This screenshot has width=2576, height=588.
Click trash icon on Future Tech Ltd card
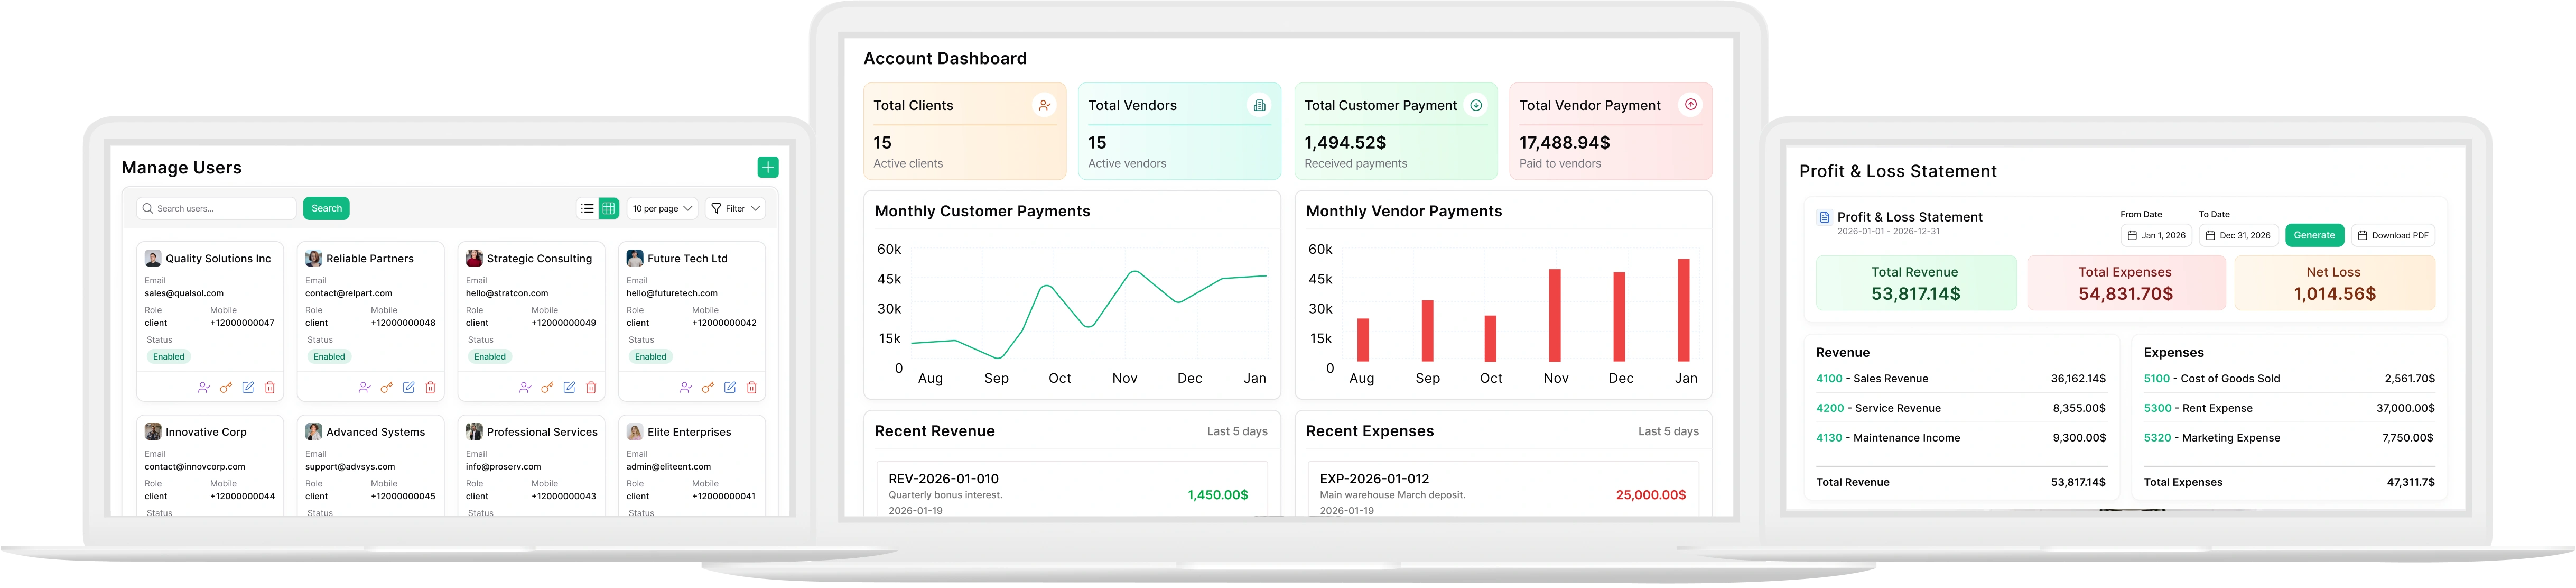click(x=752, y=387)
